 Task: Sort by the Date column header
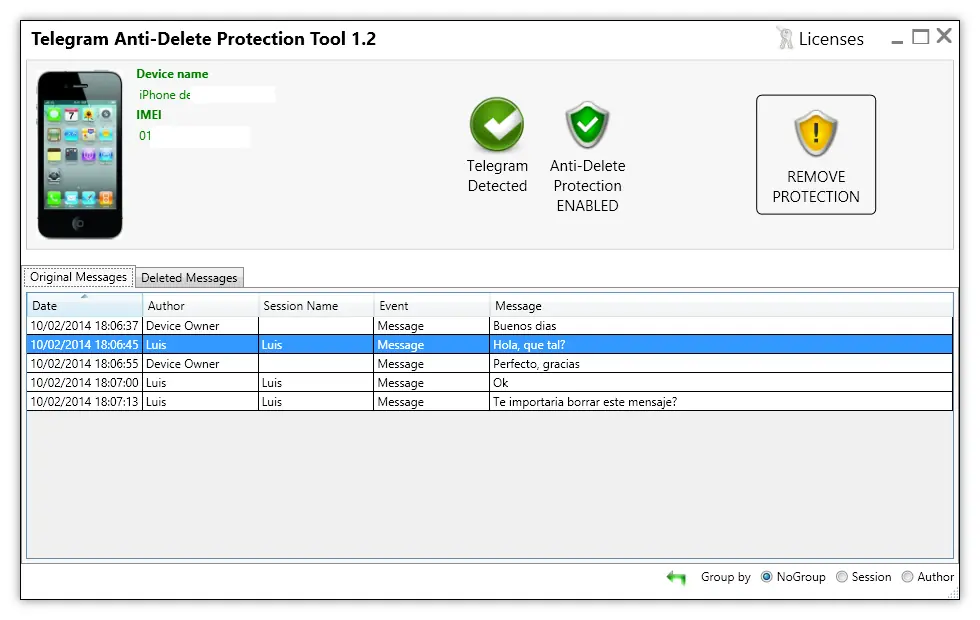[84, 306]
